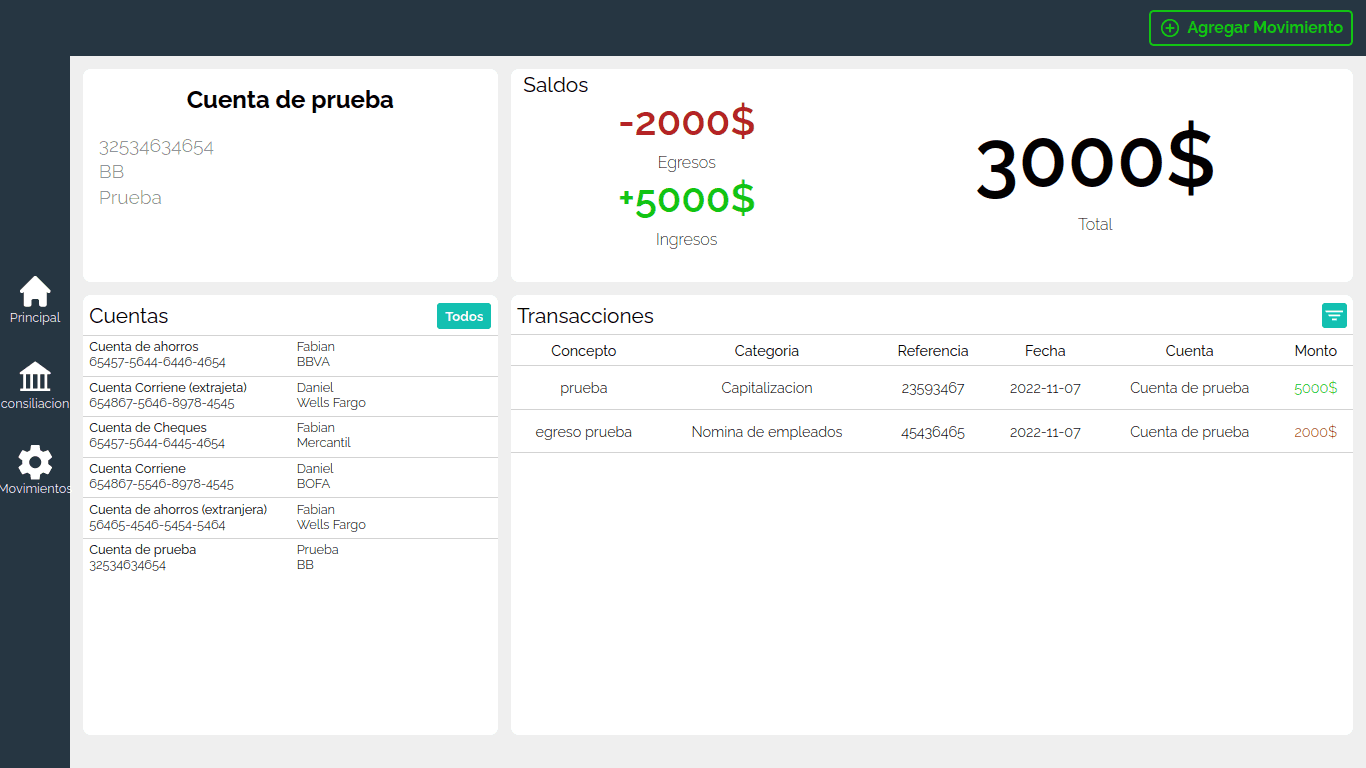Select Cuenta Corriene BOFA account number
The width and height of the screenshot is (1366, 768).
[x=161, y=484]
